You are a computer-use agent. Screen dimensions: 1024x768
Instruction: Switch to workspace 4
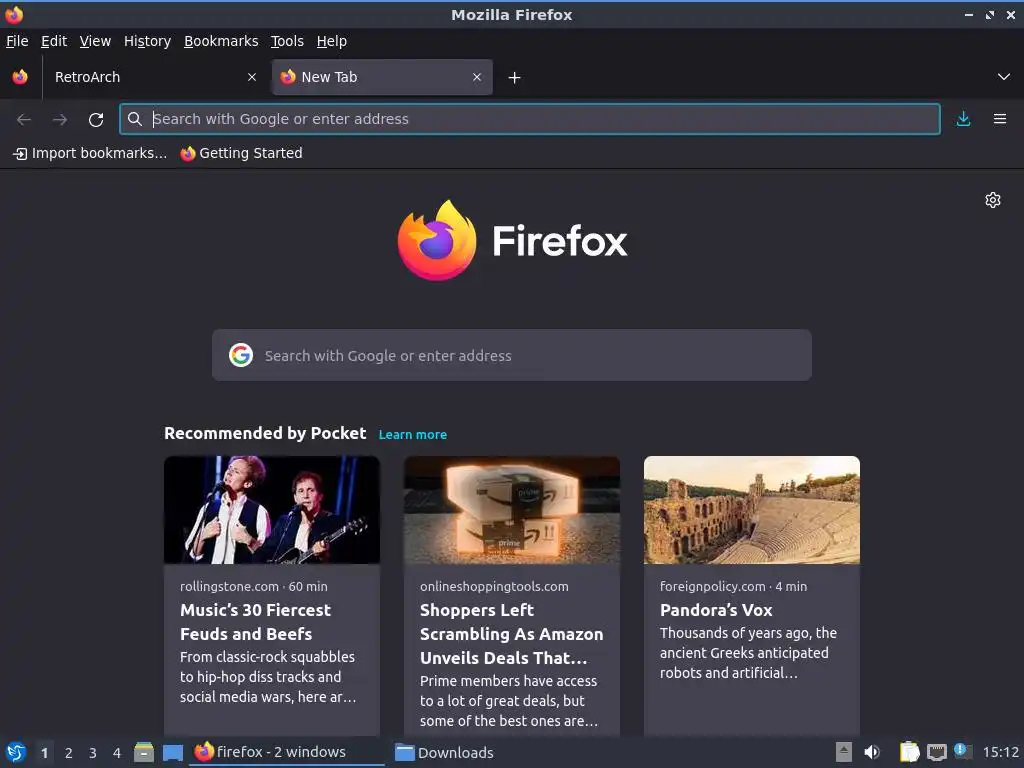pyautogui.click(x=117, y=753)
